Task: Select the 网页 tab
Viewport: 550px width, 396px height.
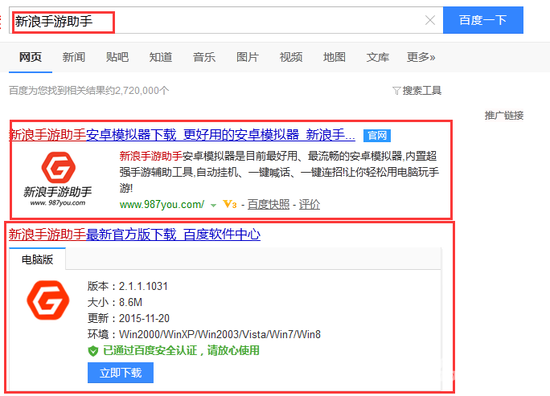Action: pos(31,57)
